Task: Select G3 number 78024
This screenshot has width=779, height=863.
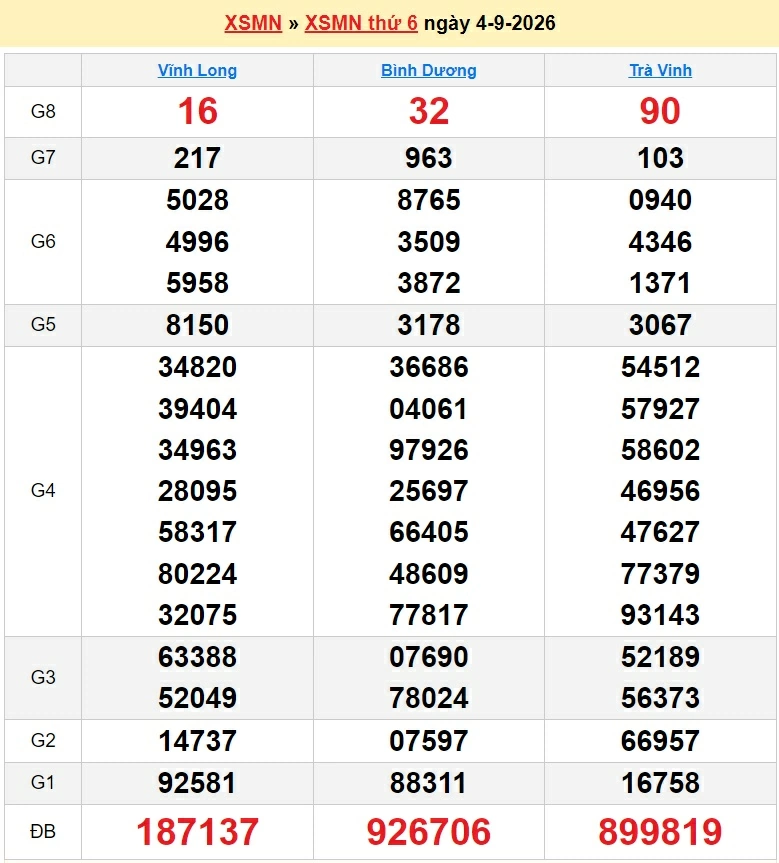Action: [x=429, y=698]
